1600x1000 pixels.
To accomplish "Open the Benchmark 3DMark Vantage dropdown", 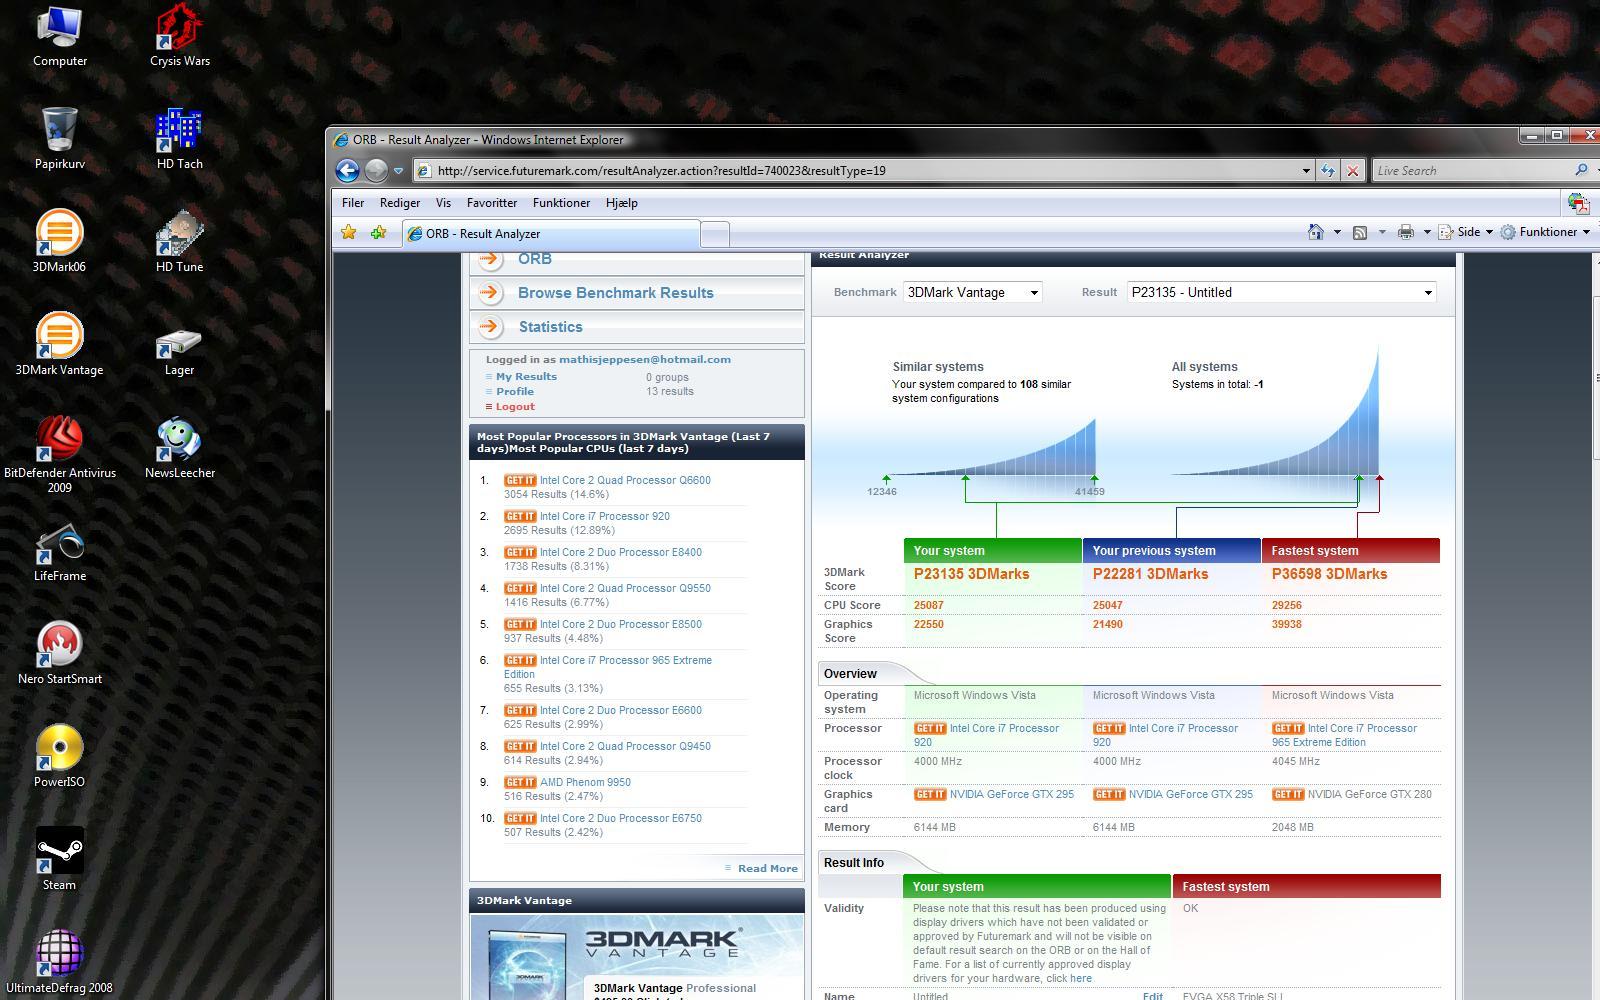I will [972, 292].
